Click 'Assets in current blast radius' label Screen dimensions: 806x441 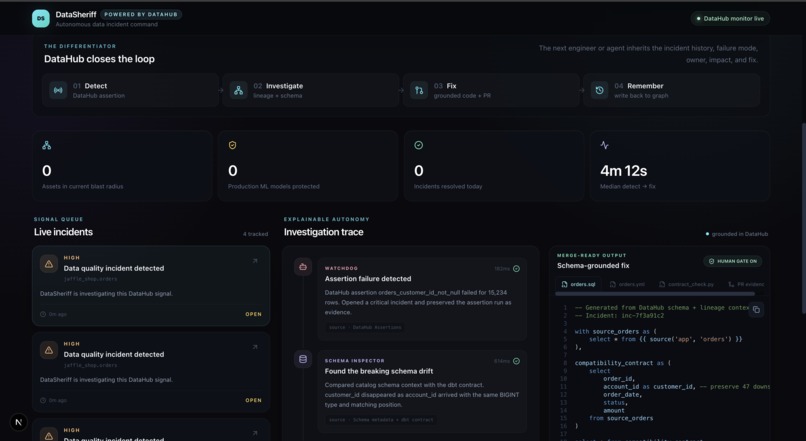(x=83, y=187)
